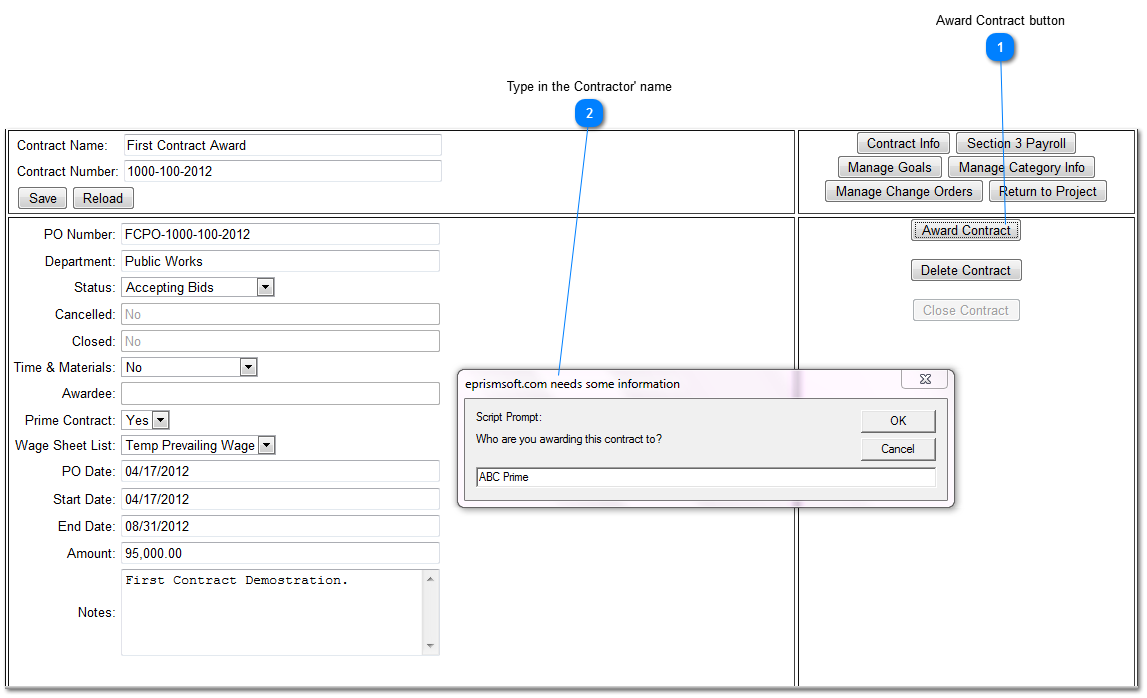Return to Project page
Screen dimensions: 1147x698
(x=1047, y=192)
